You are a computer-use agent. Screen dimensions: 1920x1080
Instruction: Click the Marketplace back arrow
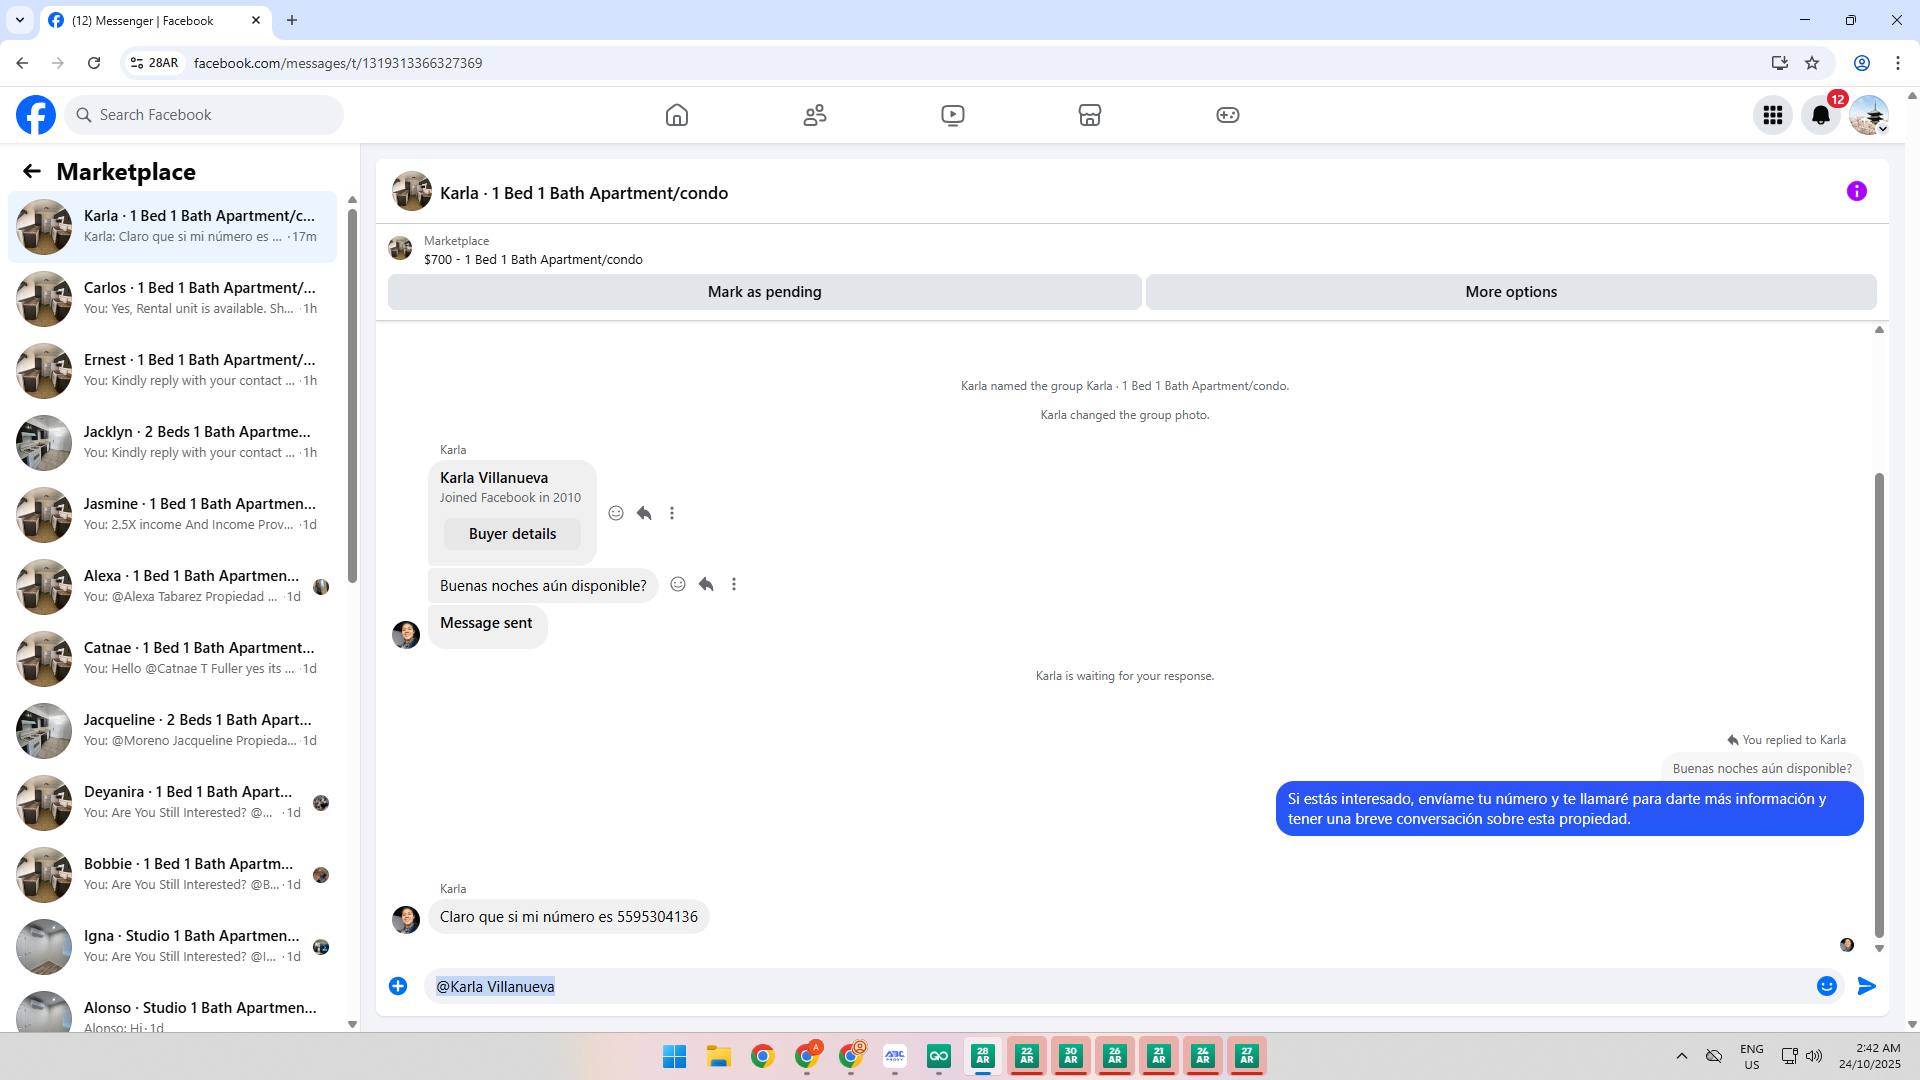coord(32,172)
